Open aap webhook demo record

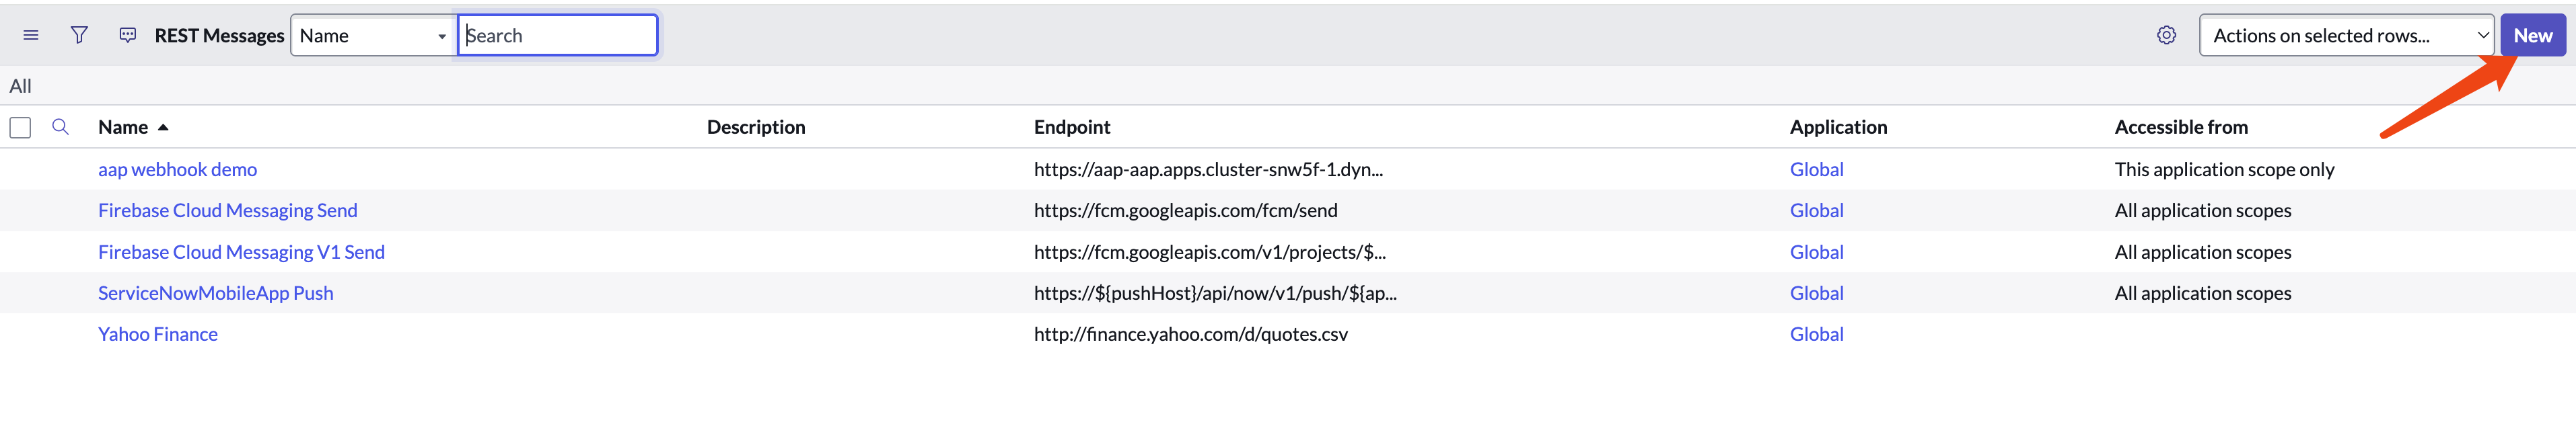tap(177, 170)
